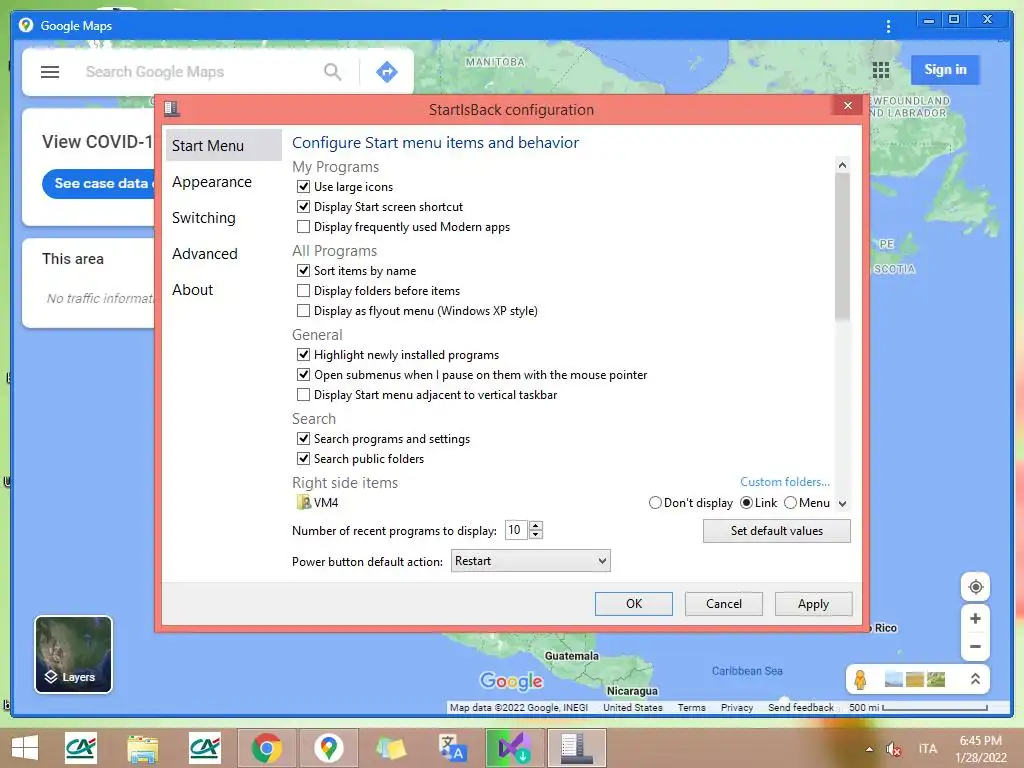Show hidden tray icons arrow

869,749
